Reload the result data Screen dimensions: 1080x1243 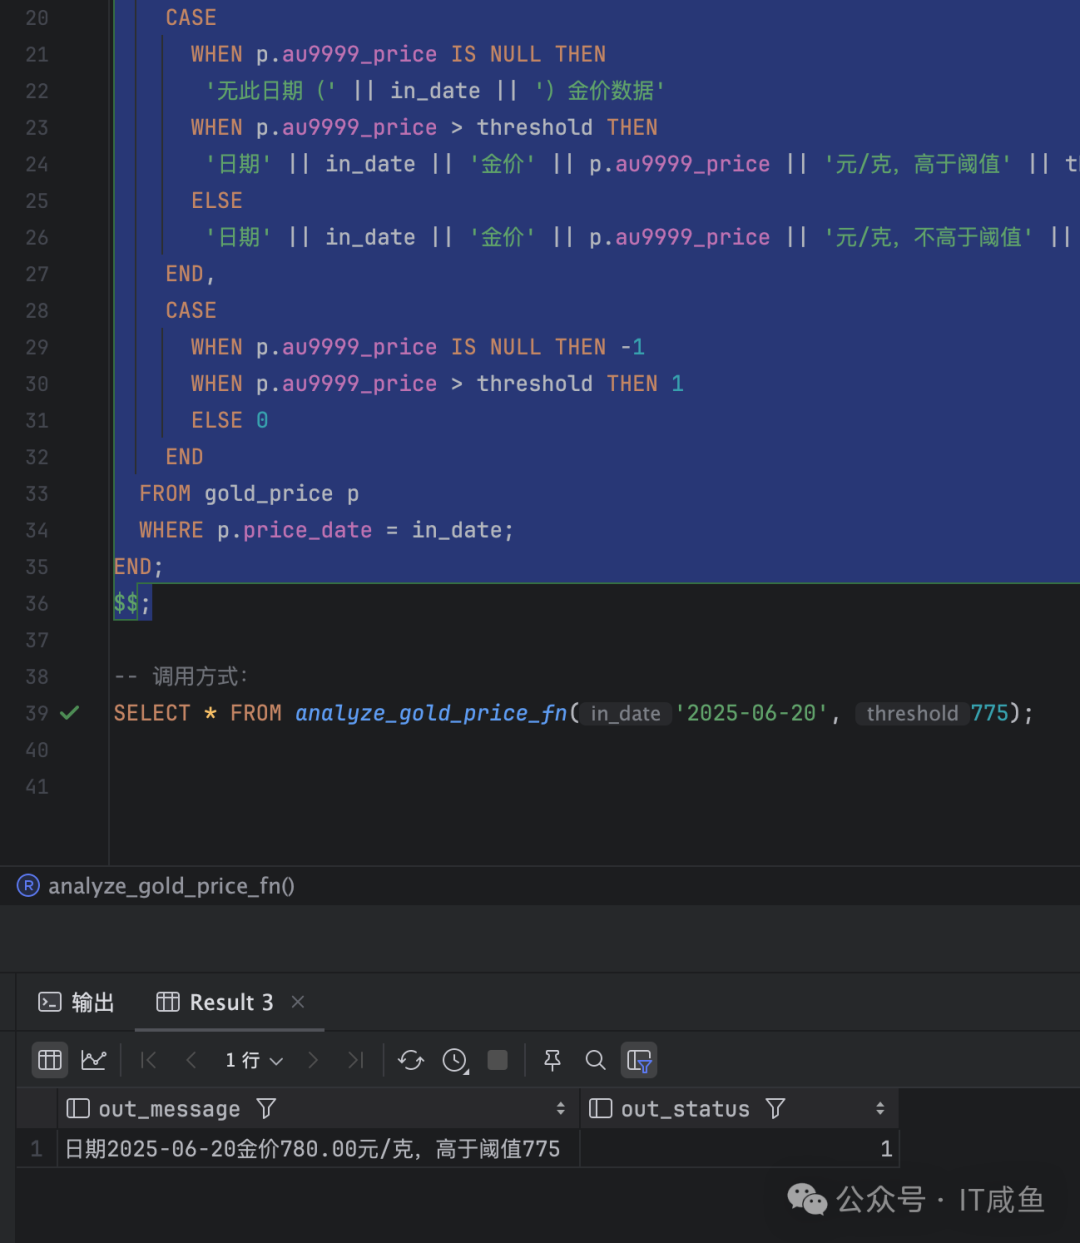(x=411, y=1060)
